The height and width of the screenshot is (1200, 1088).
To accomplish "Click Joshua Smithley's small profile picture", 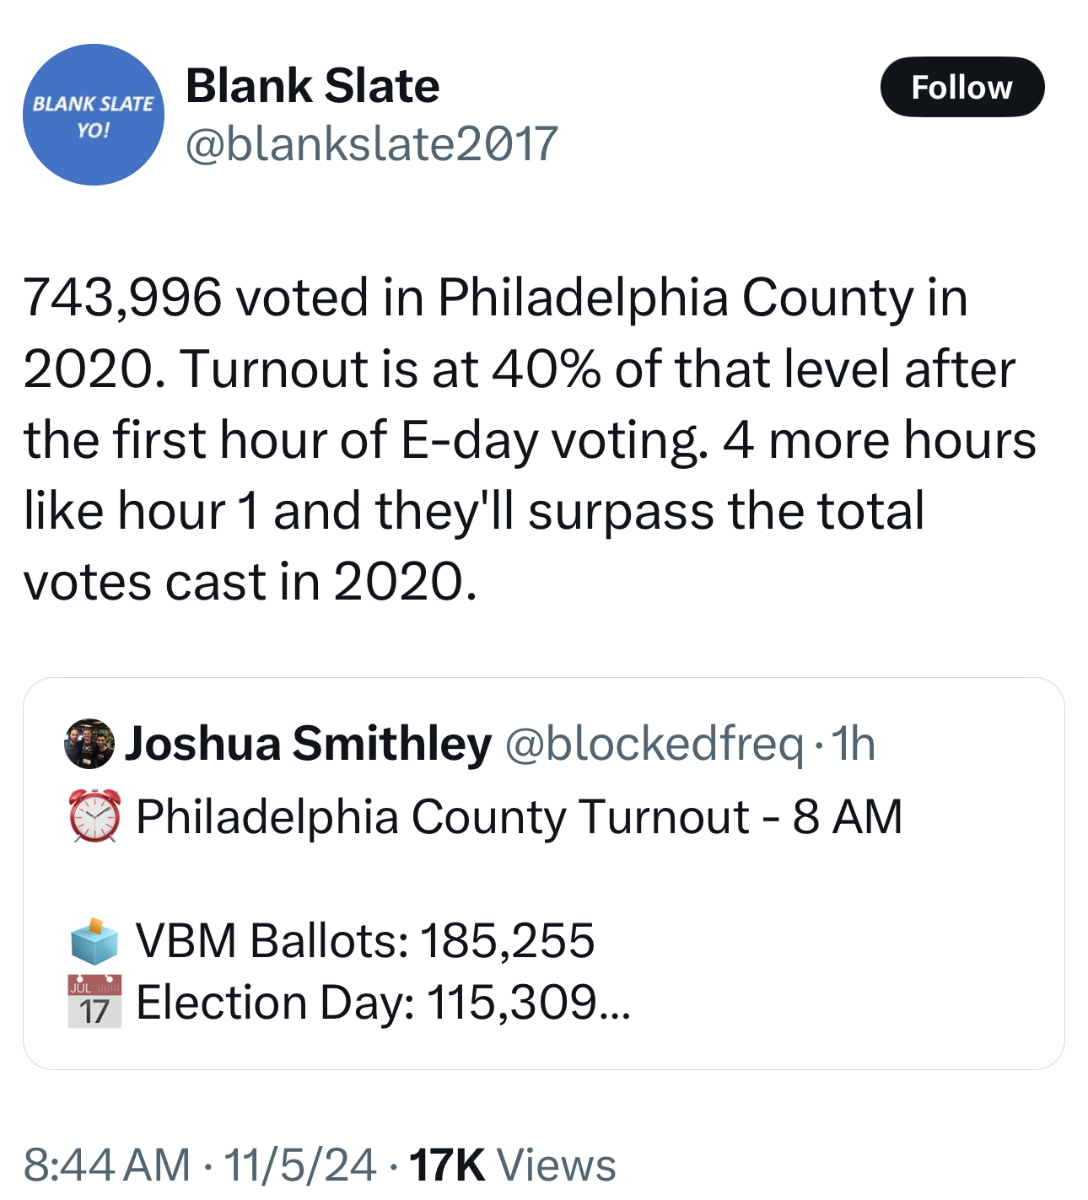I will (x=89, y=743).
